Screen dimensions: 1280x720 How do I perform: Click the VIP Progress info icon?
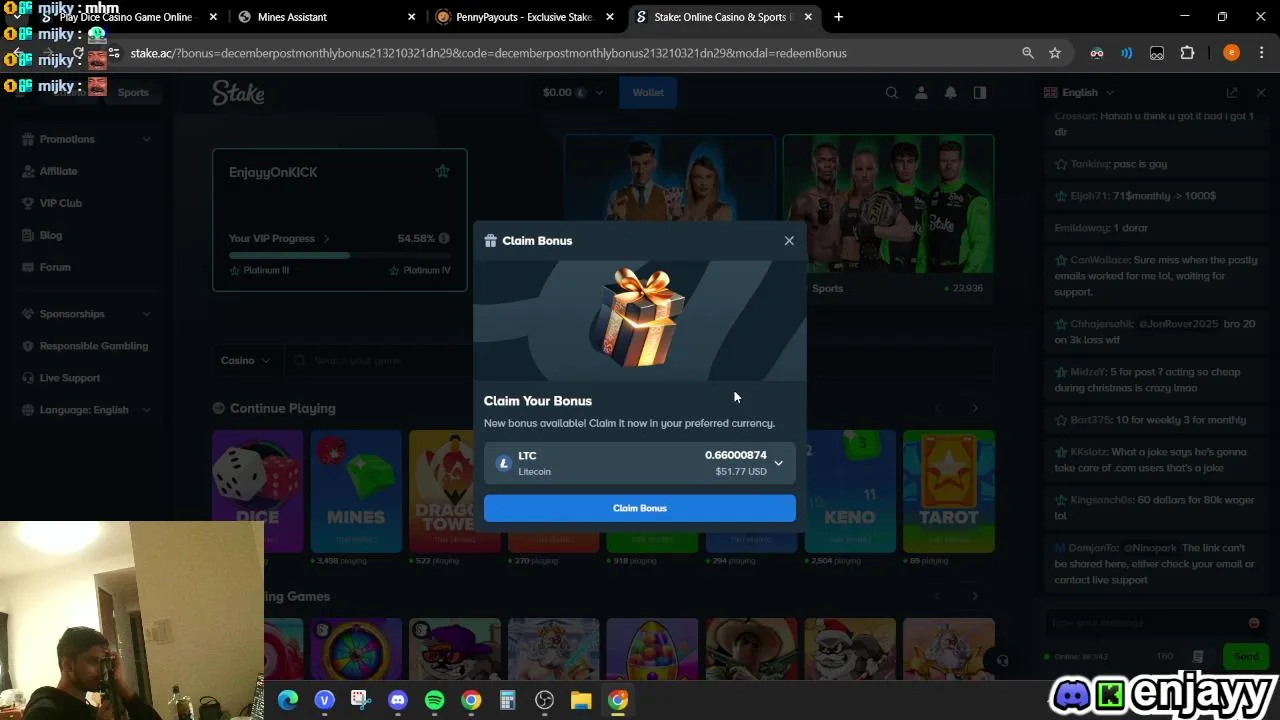tap(444, 238)
